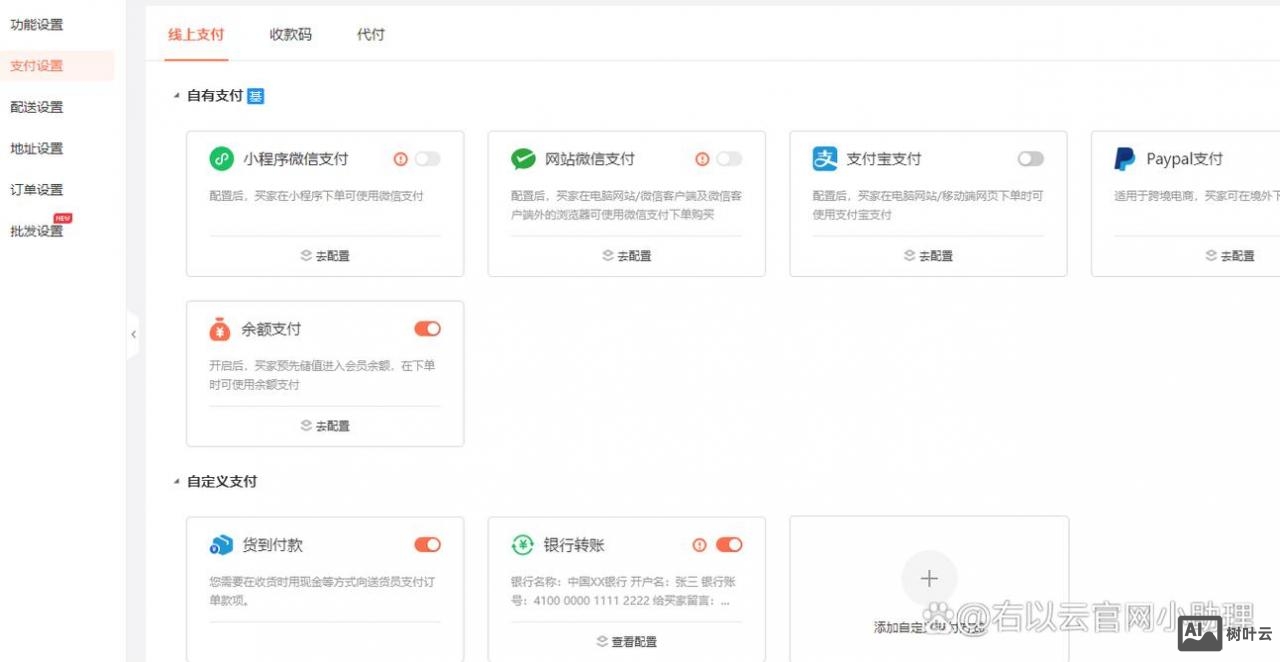Open 配送设置 in the sidebar
Image resolution: width=1280 pixels, height=662 pixels.
coord(36,107)
